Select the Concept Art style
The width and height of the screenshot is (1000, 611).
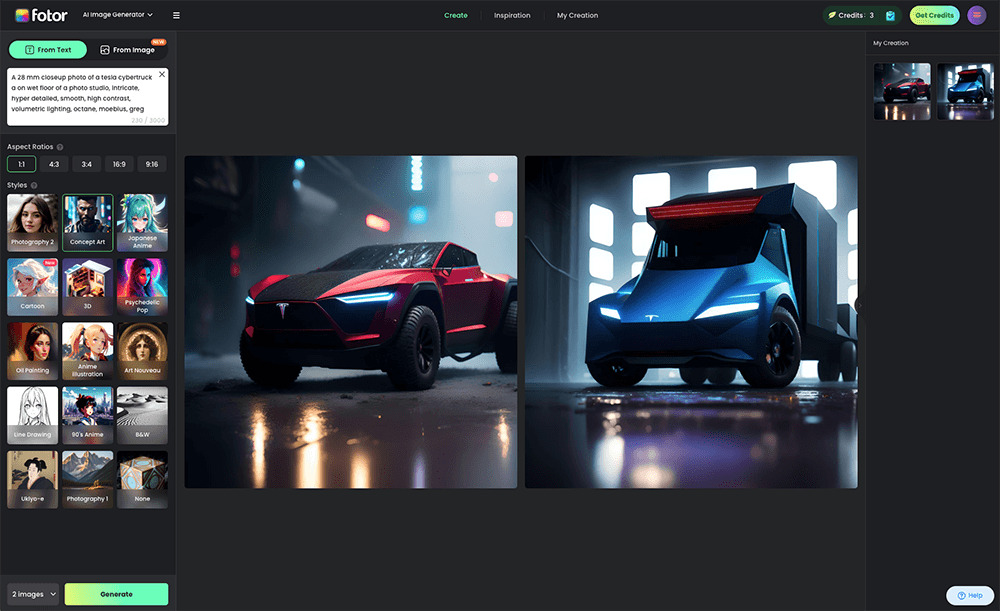87,221
